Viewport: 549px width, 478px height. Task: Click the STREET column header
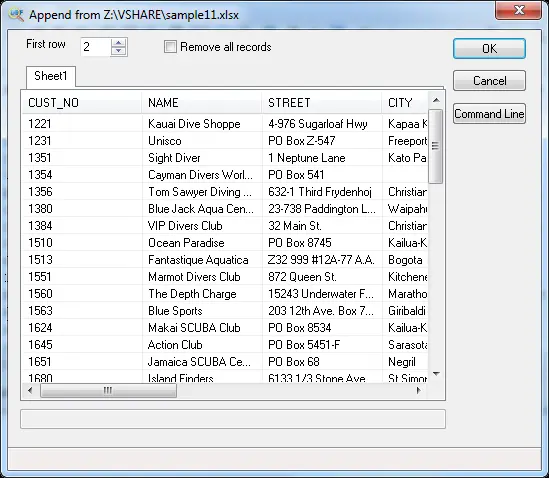322,103
